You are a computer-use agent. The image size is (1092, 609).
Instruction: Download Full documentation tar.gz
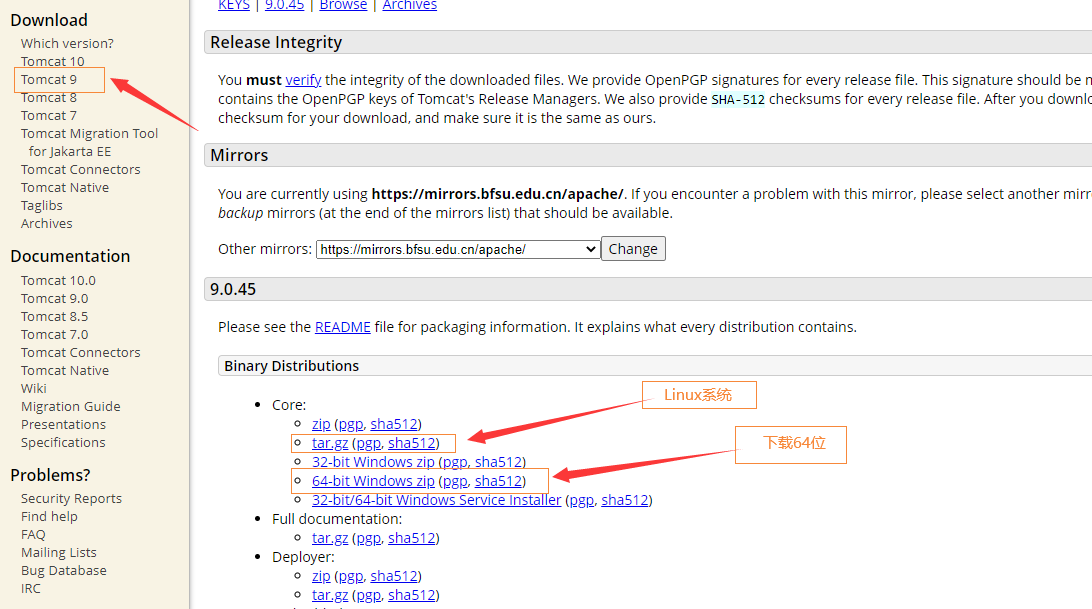pyautogui.click(x=328, y=538)
